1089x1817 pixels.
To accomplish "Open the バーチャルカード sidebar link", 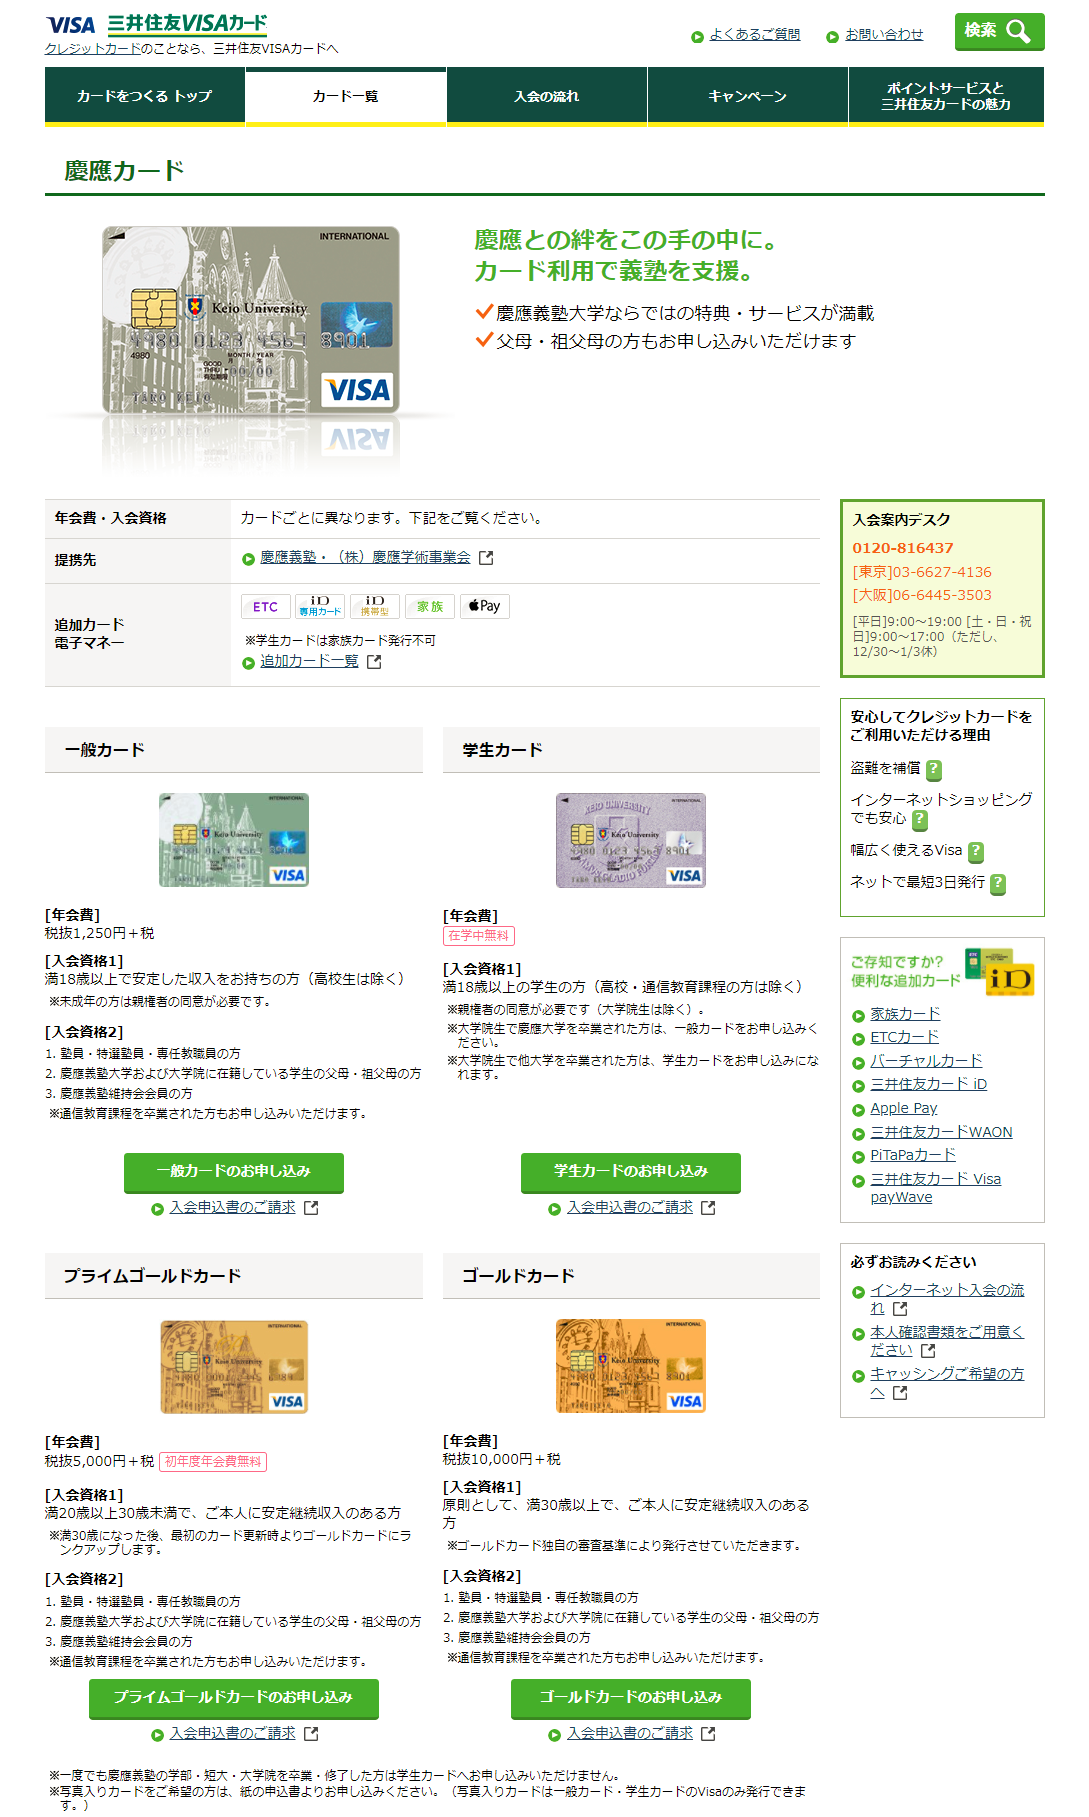I will 926,1062.
